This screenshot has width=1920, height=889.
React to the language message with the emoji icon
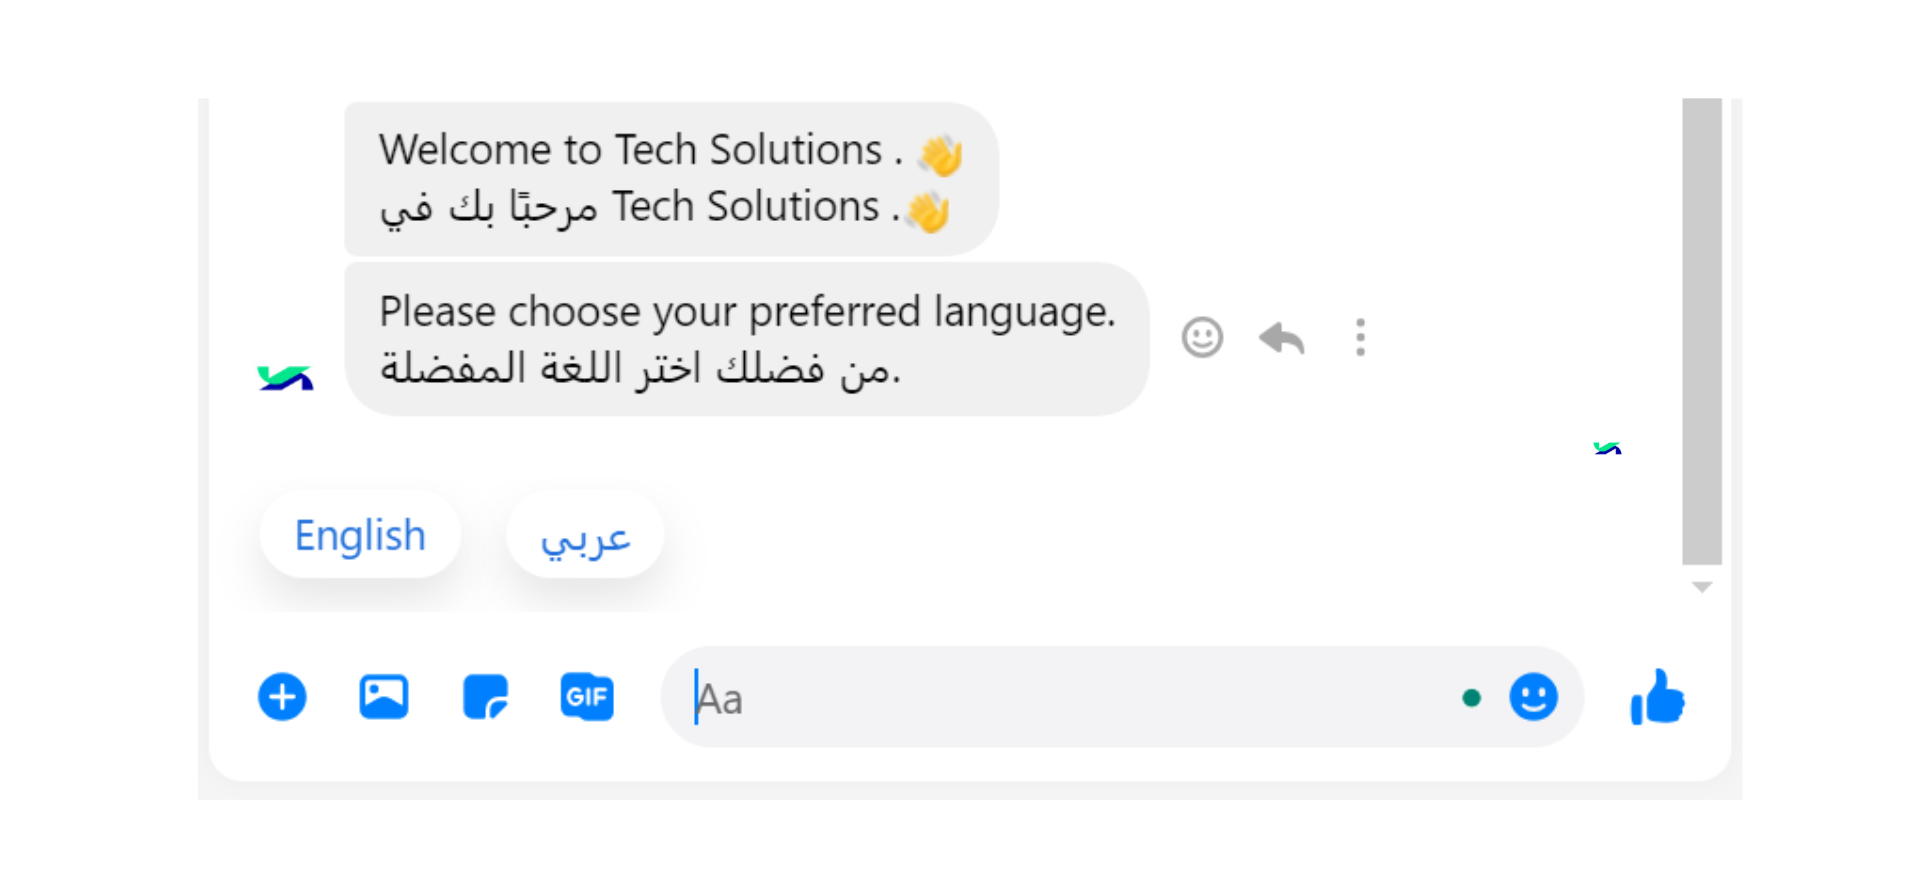pos(1202,338)
